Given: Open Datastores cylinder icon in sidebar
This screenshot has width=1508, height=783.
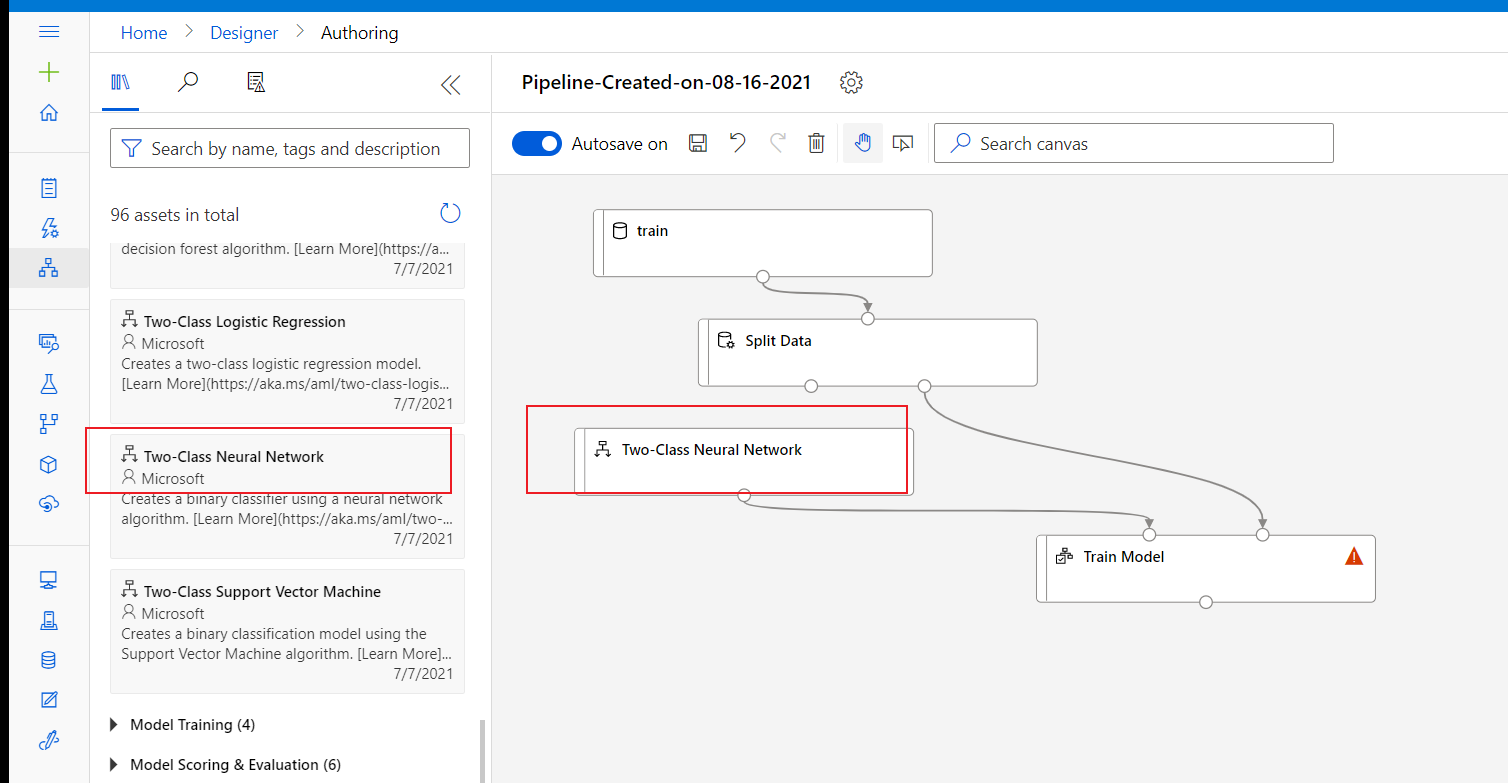Looking at the screenshot, I should (49, 660).
